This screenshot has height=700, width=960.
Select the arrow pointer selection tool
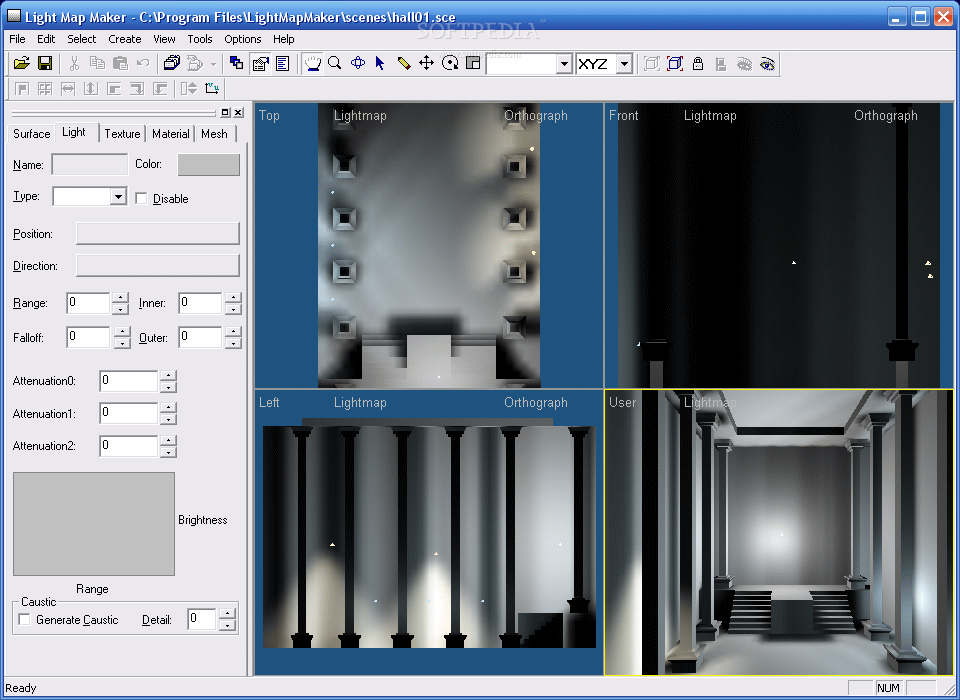click(x=380, y=63)
